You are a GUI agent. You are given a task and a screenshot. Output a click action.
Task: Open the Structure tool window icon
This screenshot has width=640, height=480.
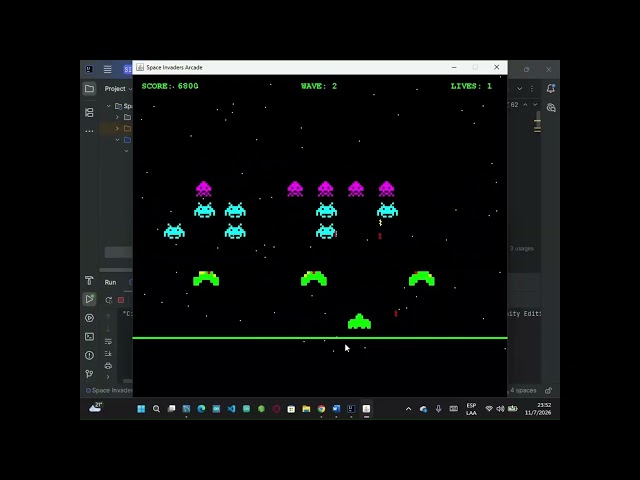coord(89,112)
